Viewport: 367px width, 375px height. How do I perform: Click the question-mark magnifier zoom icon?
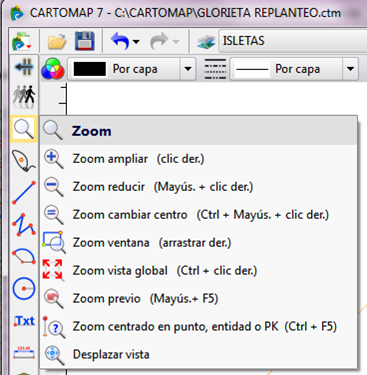53,327
